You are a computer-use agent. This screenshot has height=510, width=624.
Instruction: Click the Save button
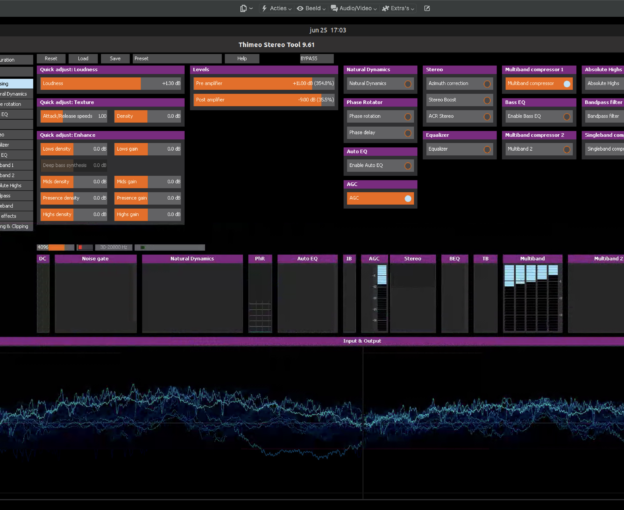pyautogui.click(x=115, y=58)
